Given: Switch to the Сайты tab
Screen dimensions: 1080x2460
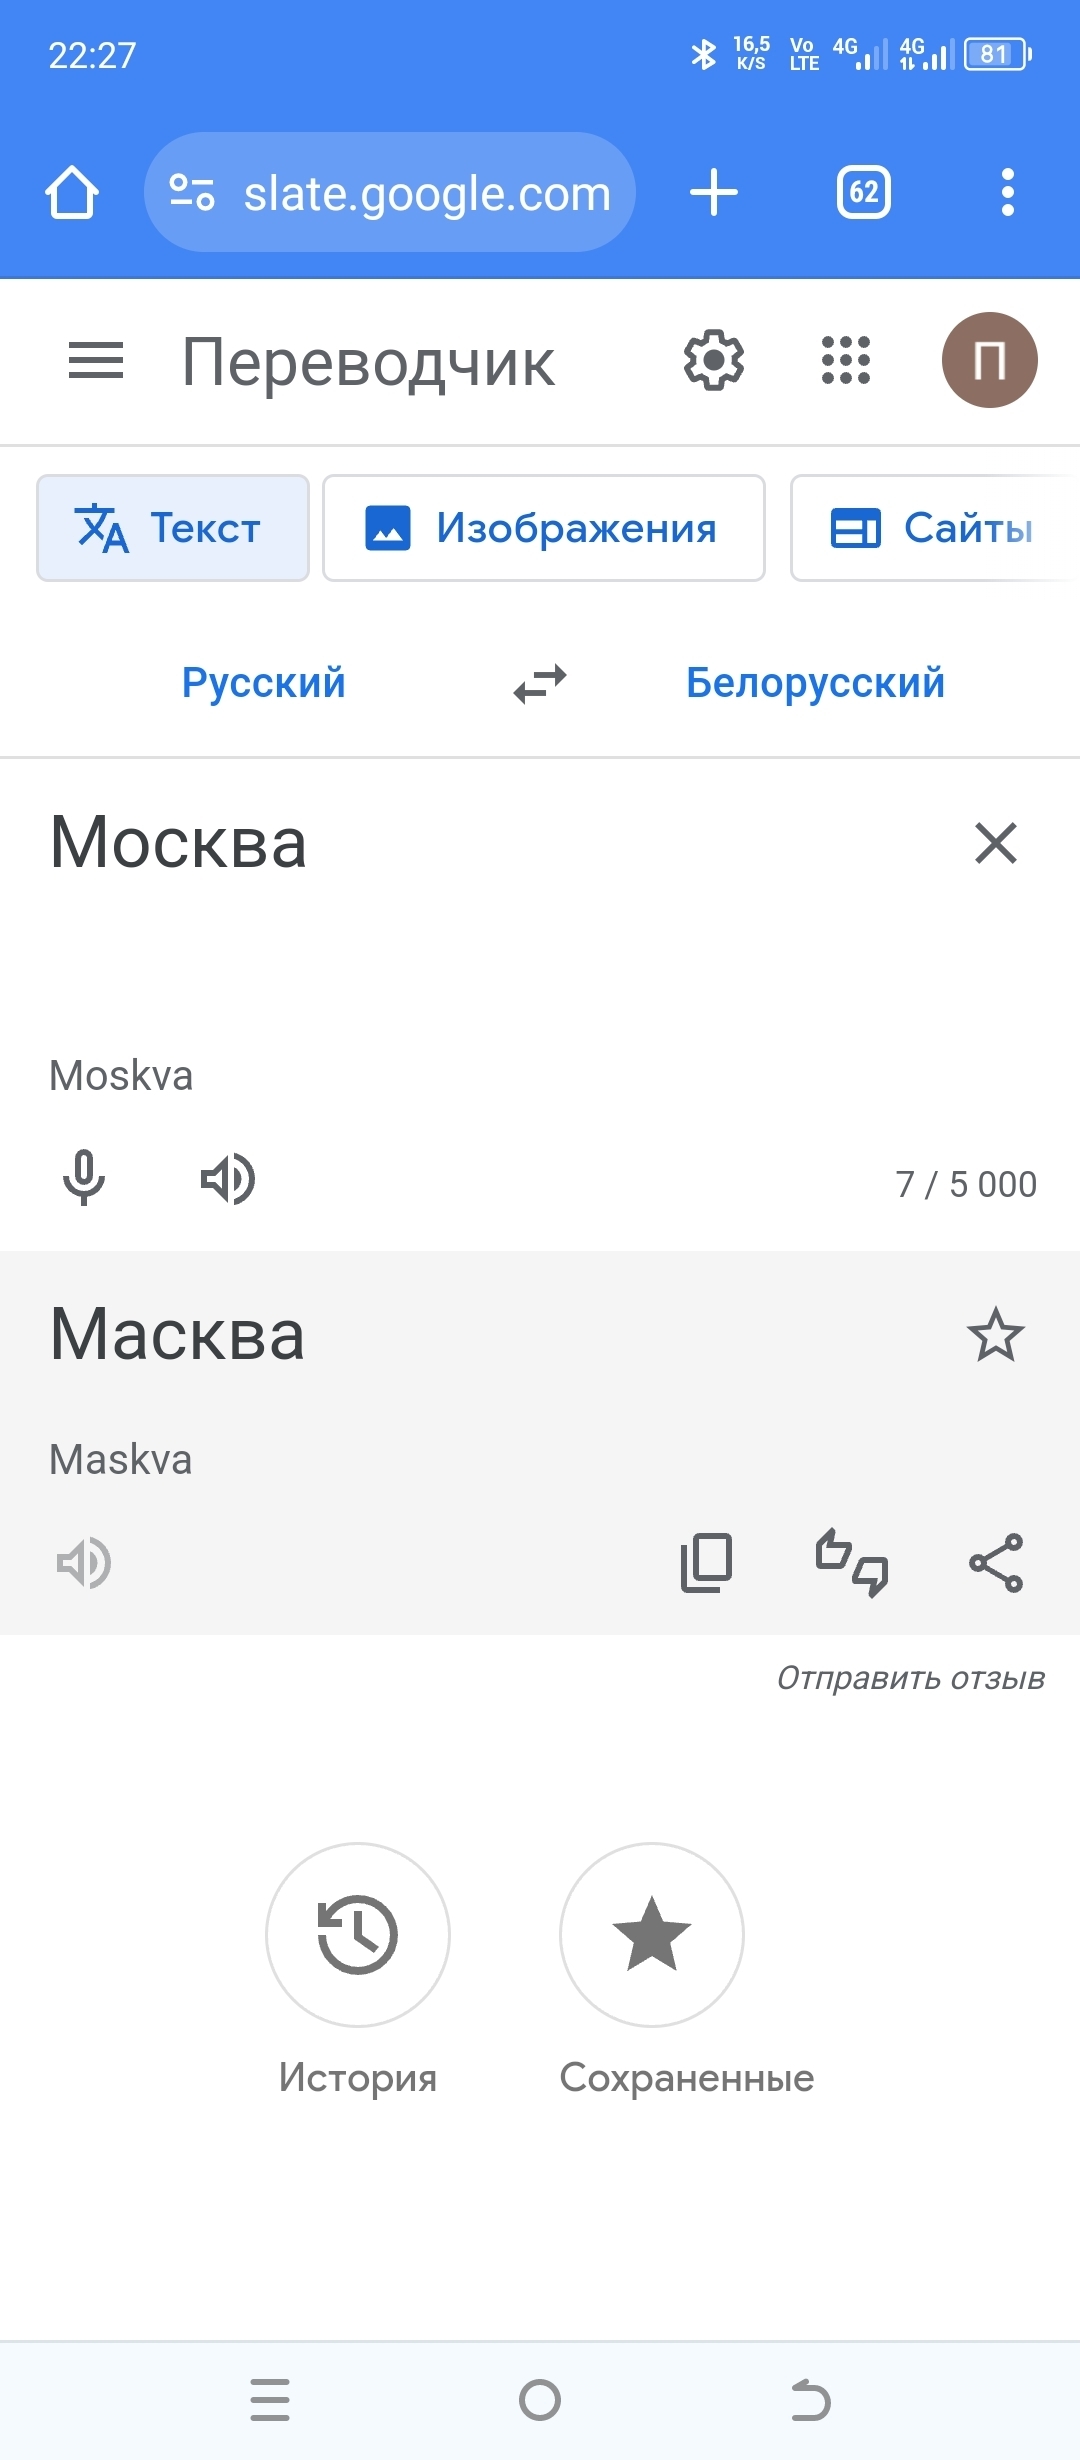Looking at the screenshot, I should pyautogui.click(x=932, y=528).
